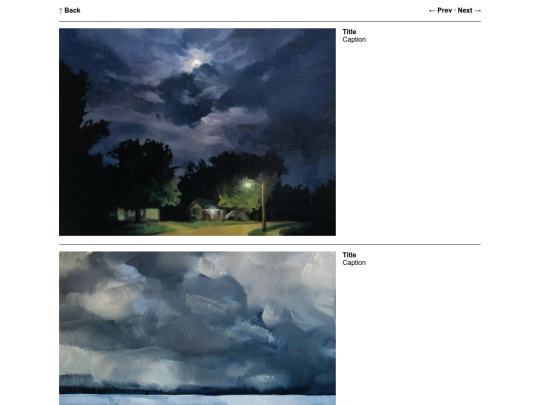The width and height of the screenshot is (540, 405).
Task: Click the up arrow beside Back
Action: [x=61, y=11]
